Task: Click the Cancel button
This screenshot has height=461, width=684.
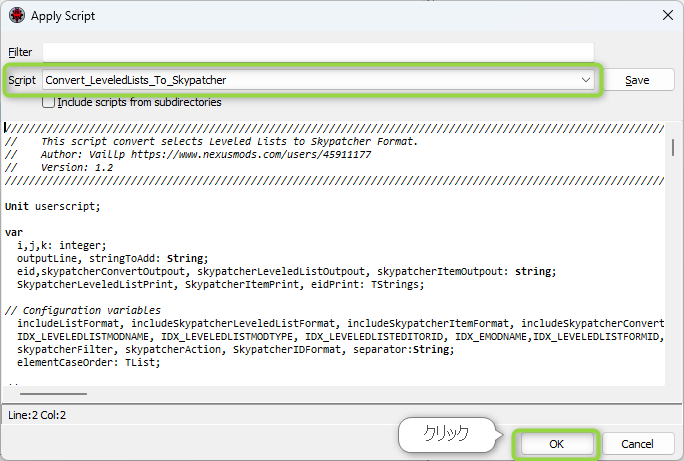Action: (637, 443)
